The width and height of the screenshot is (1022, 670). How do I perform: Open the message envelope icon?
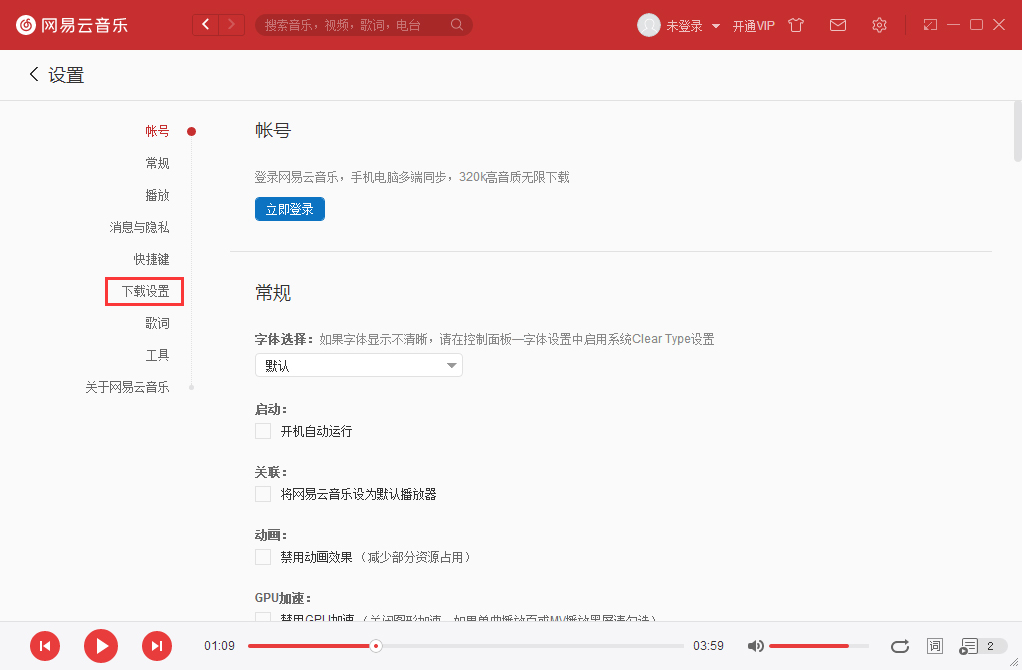pos(838,25)
